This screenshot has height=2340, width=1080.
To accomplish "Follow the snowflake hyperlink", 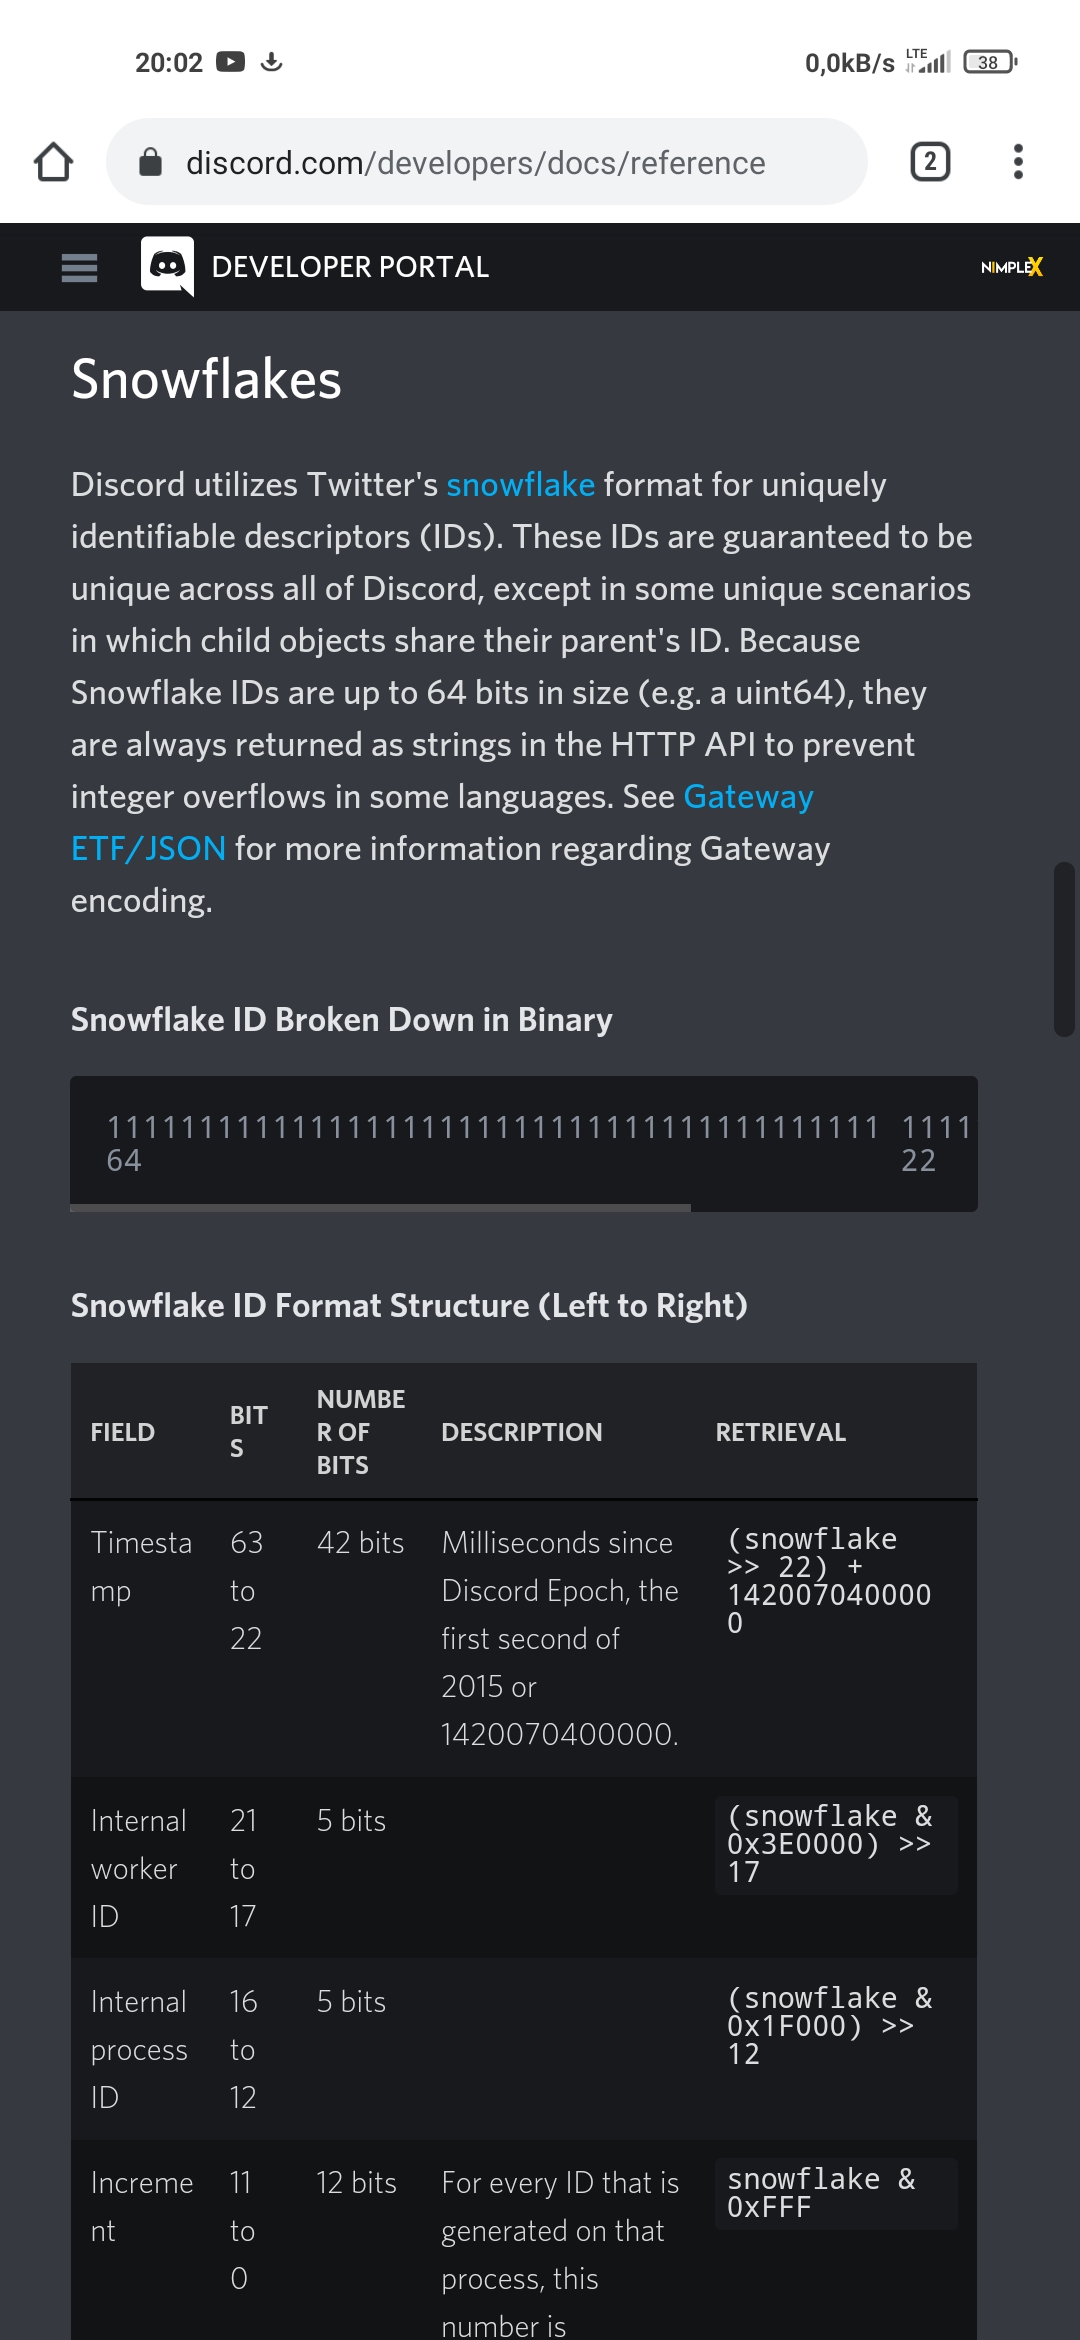I will pos(520,485).
